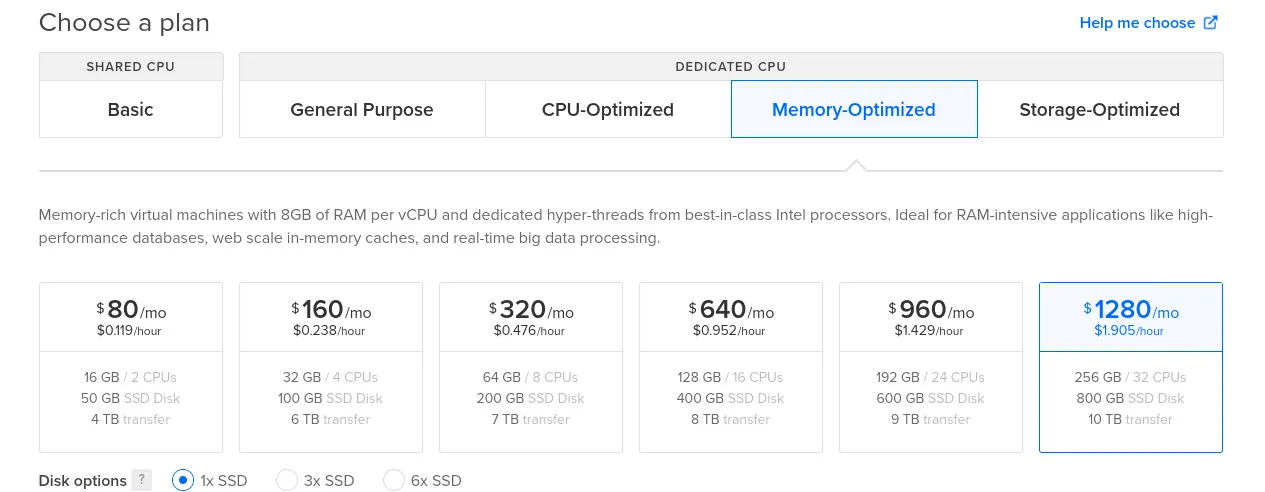This screenshot has width=1265, height=492.
Task: Select the 1x SSD disk option
Action: click(183, 481)
